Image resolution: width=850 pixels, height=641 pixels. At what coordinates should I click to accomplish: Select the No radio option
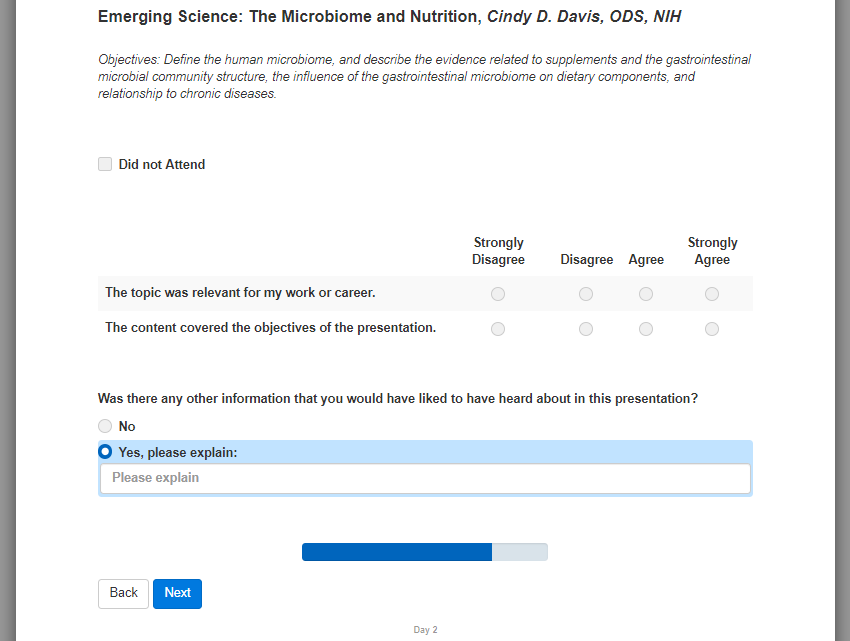click(x=105, y=426)
